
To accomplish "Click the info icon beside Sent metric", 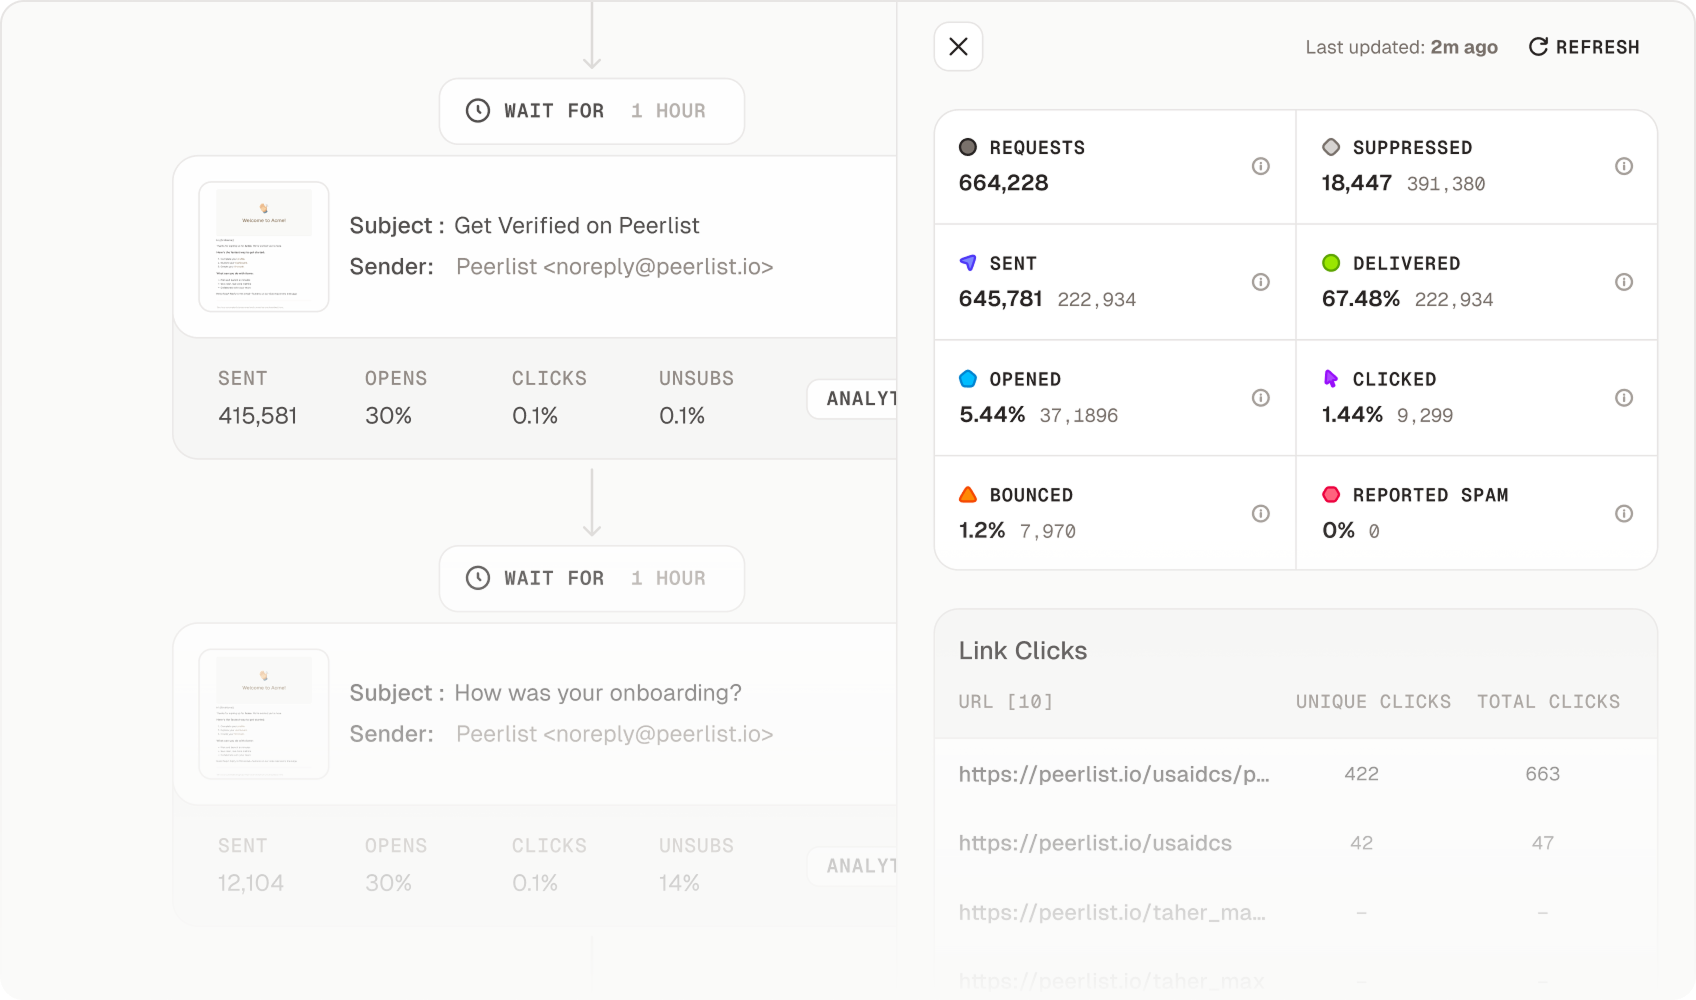I will pyautogui.click(x=1260, y=282).
